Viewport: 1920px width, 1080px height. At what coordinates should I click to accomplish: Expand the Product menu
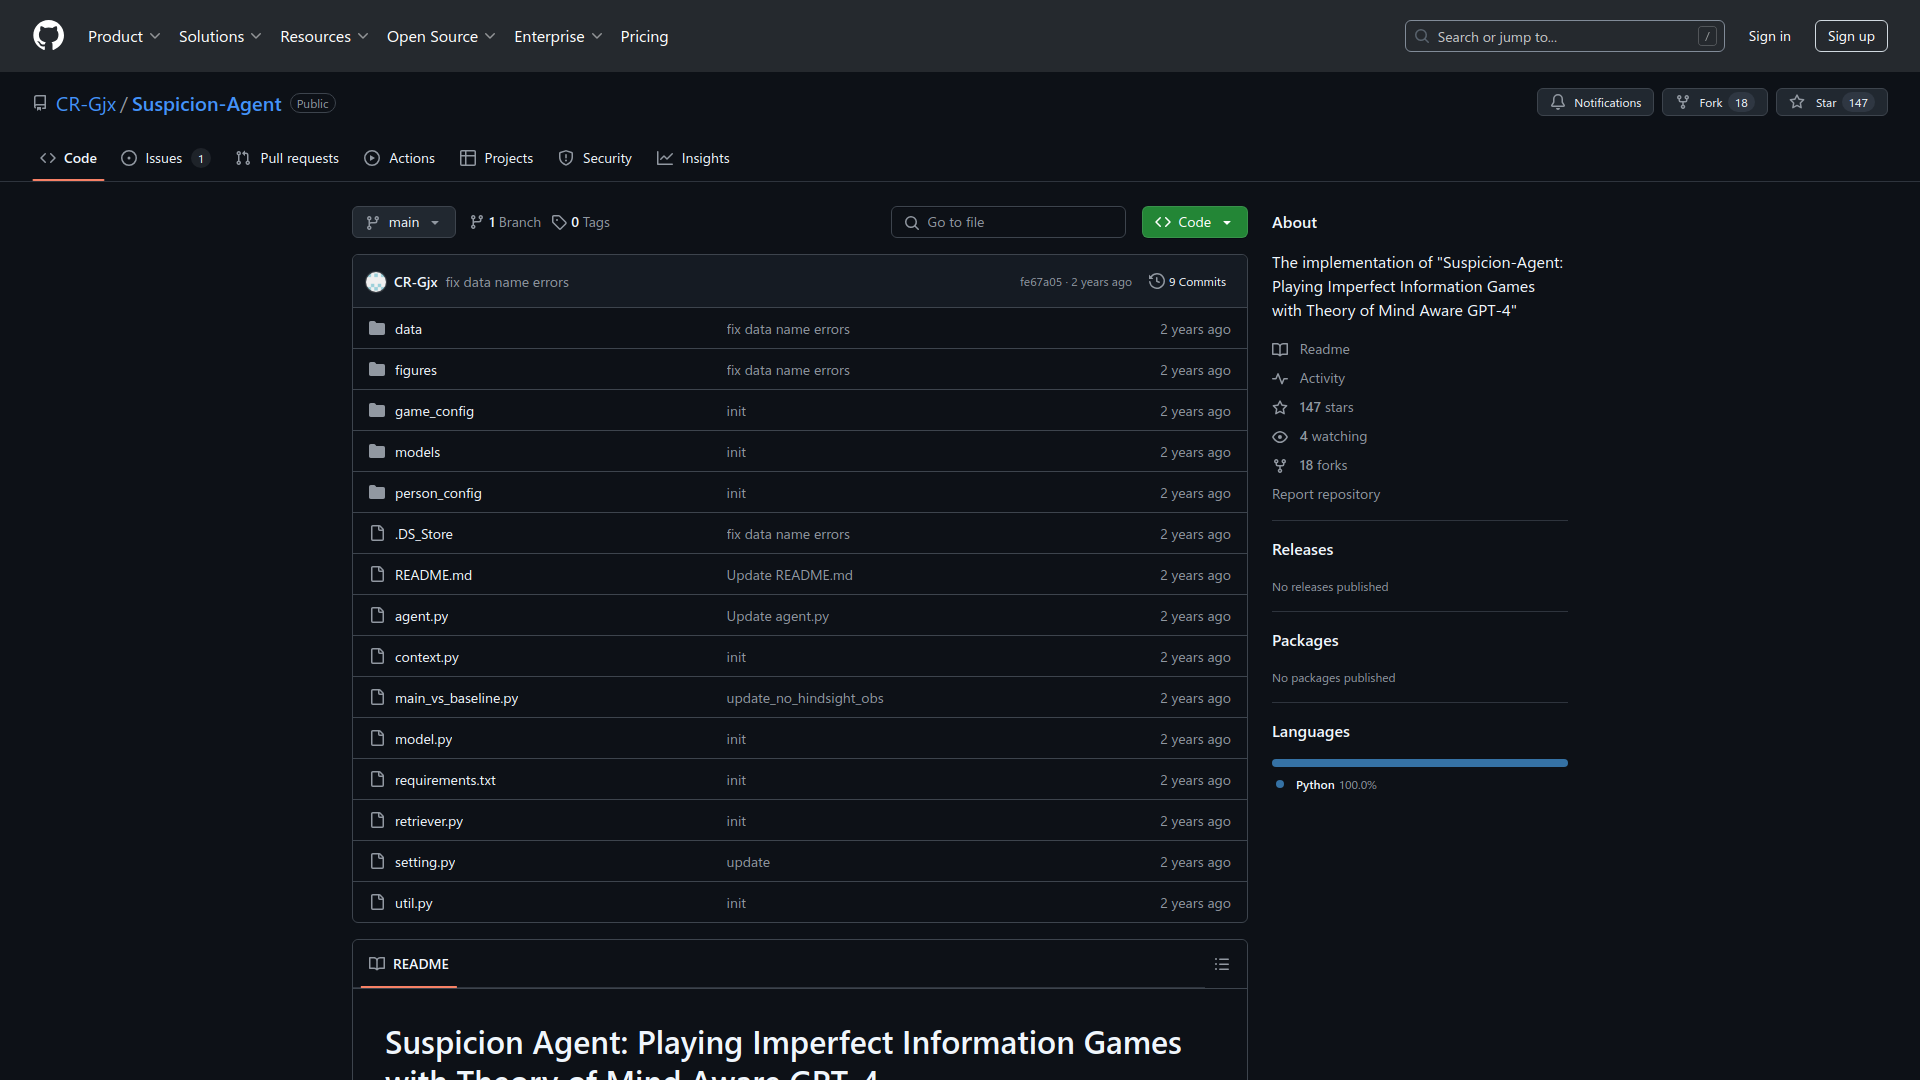point(124,36)
